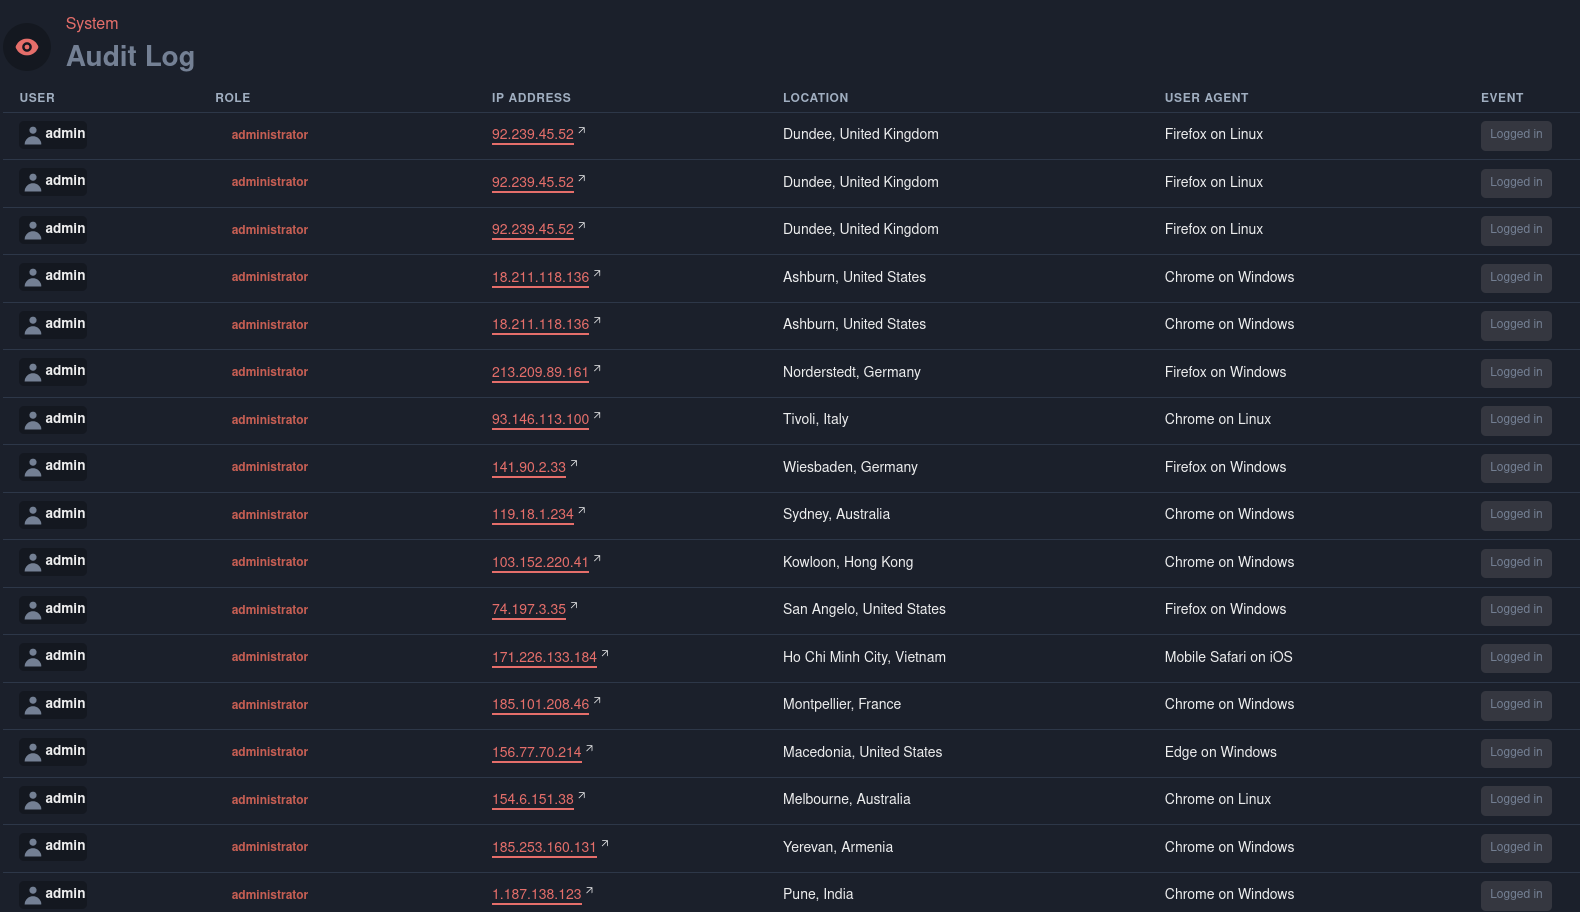
Task: Open external link icon beside 93.146.113.100
Action: [x=597, y=416]
